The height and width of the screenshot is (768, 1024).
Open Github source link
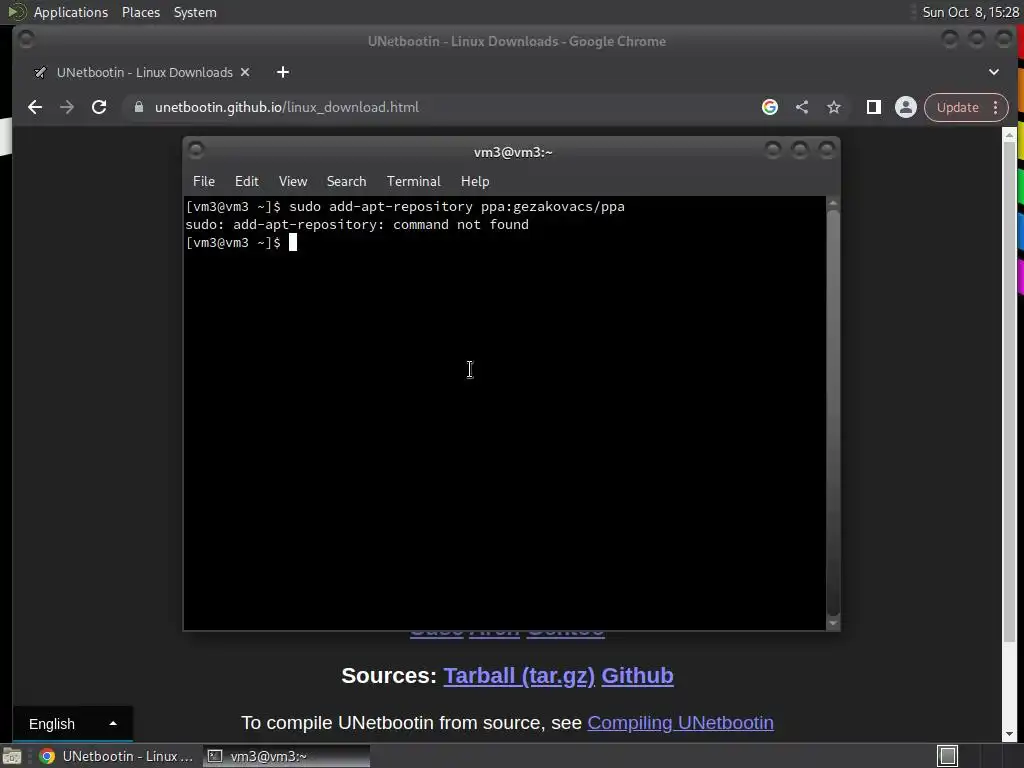click(x=637, y=675)
